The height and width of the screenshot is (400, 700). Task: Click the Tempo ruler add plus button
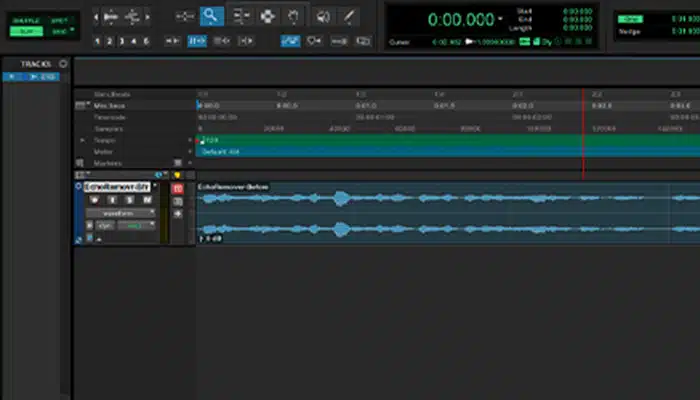[190, 140]
